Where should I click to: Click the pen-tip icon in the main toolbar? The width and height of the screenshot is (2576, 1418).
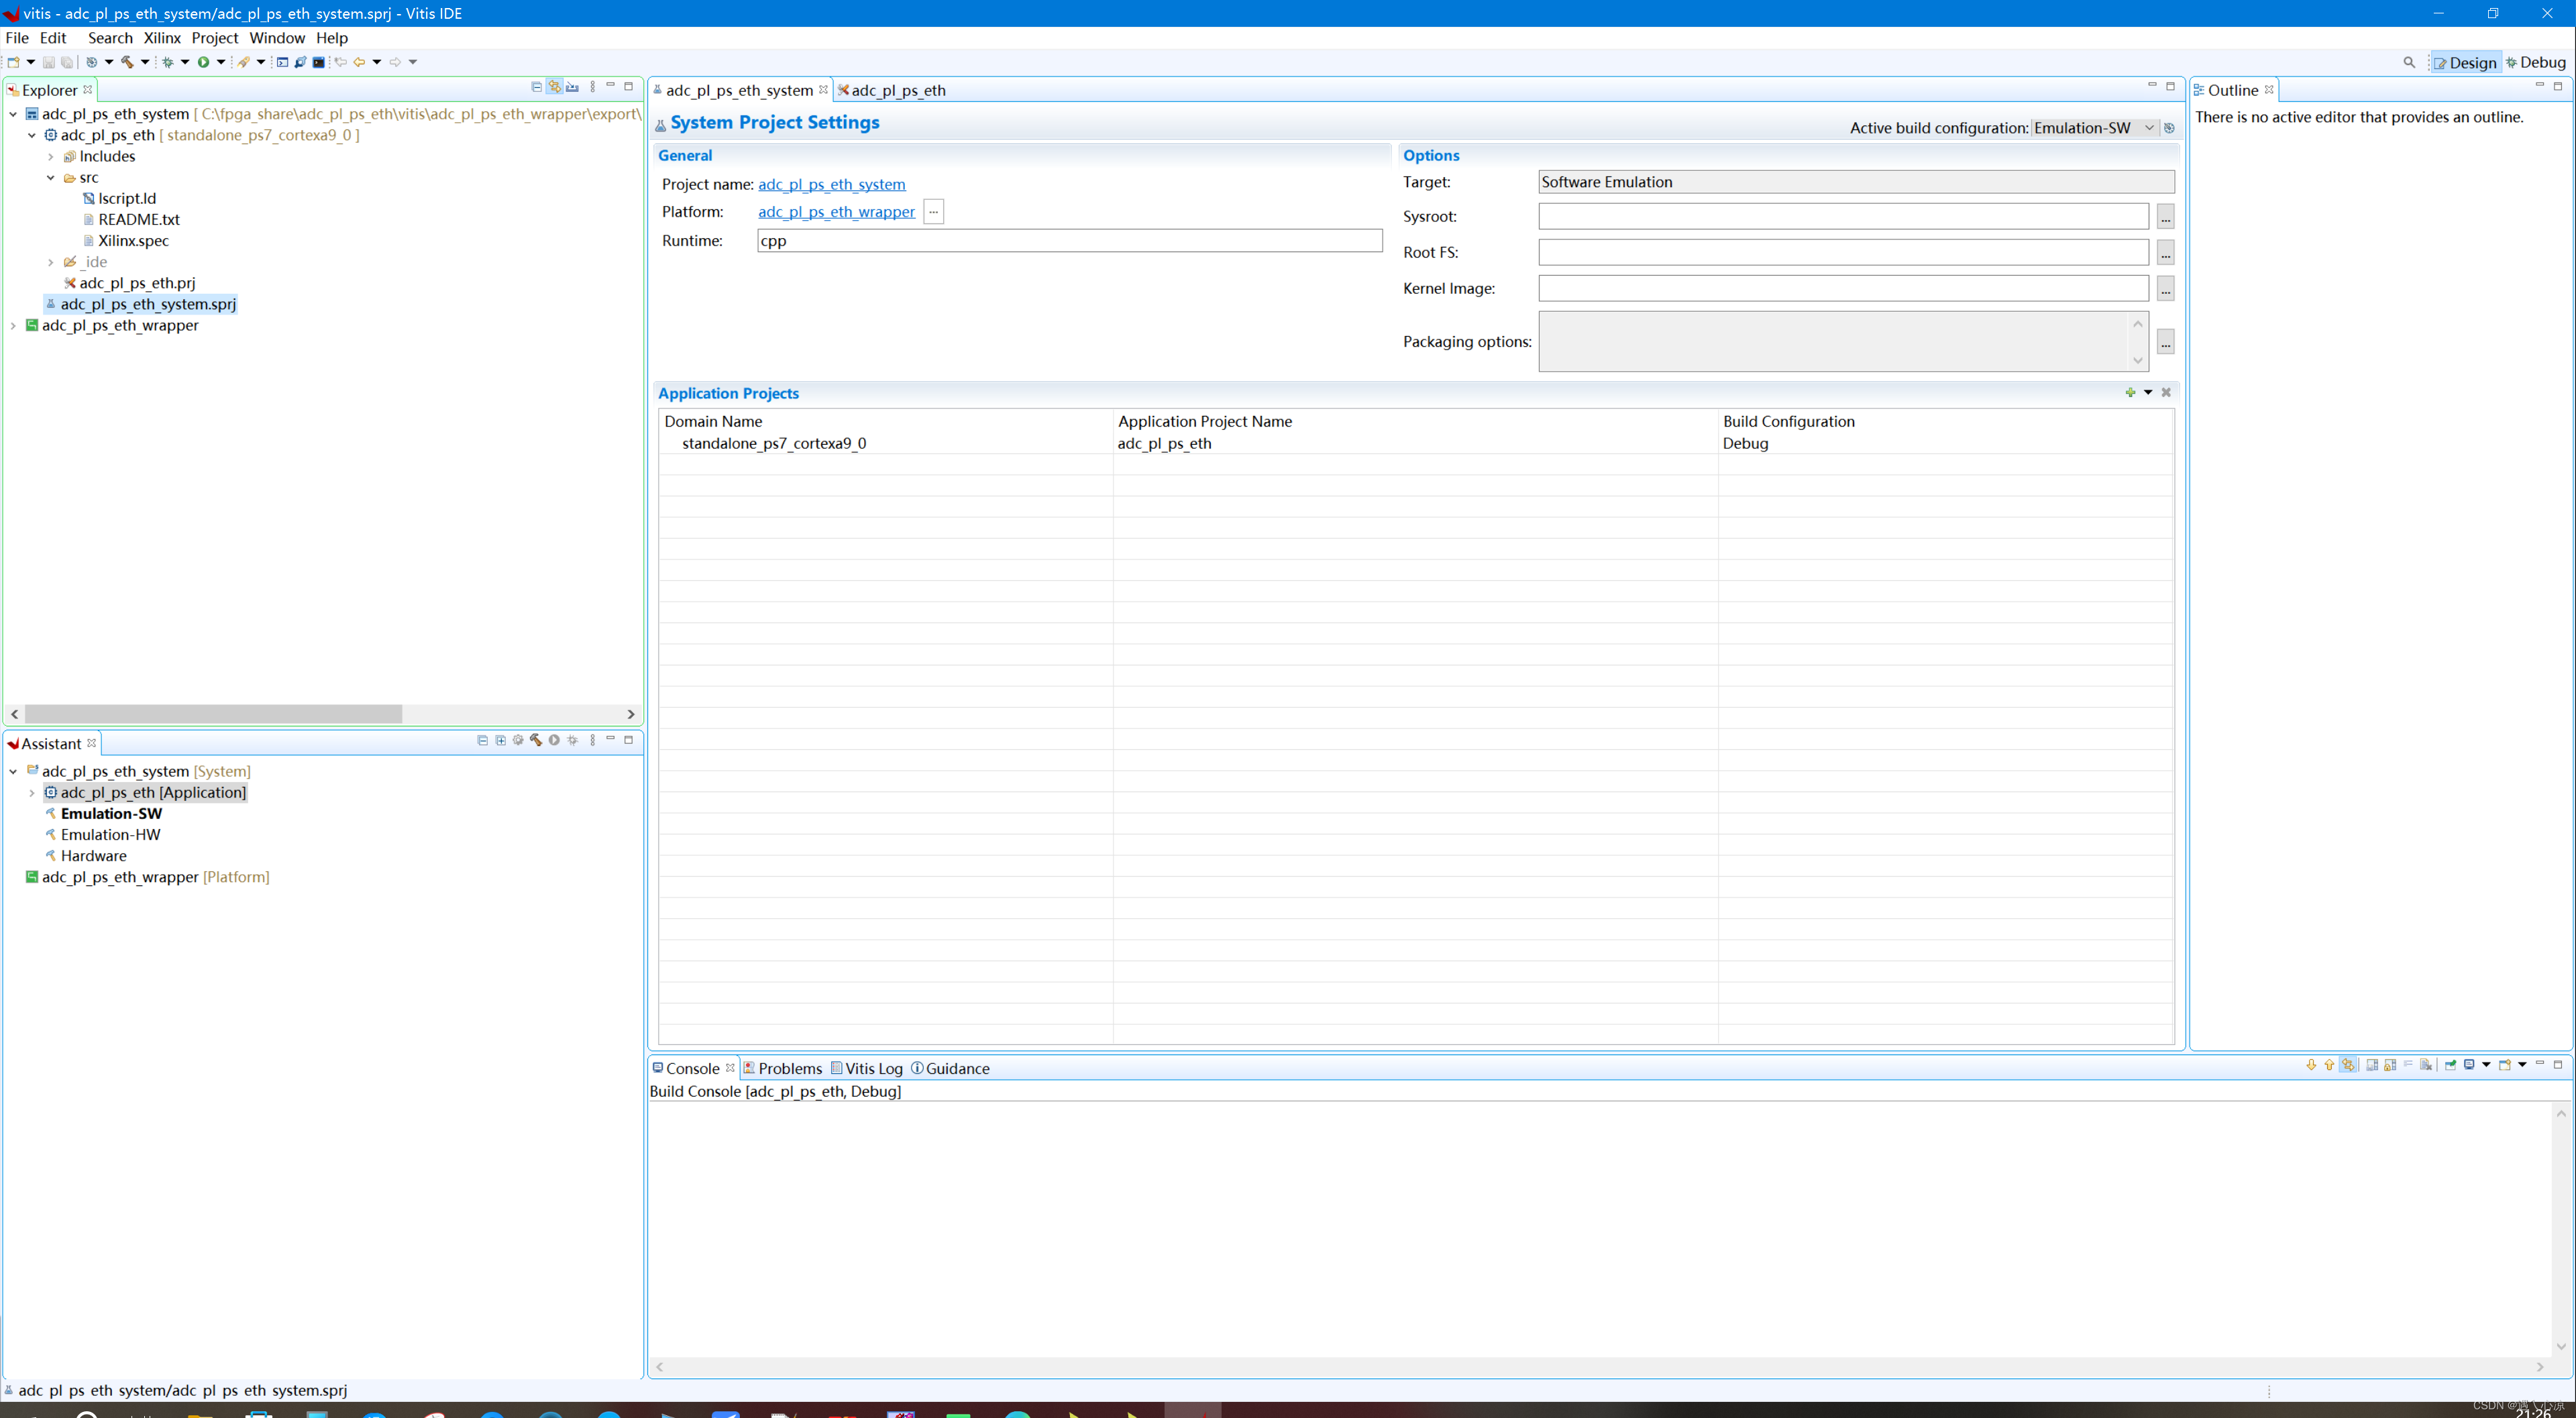click(x=243, y=62)
